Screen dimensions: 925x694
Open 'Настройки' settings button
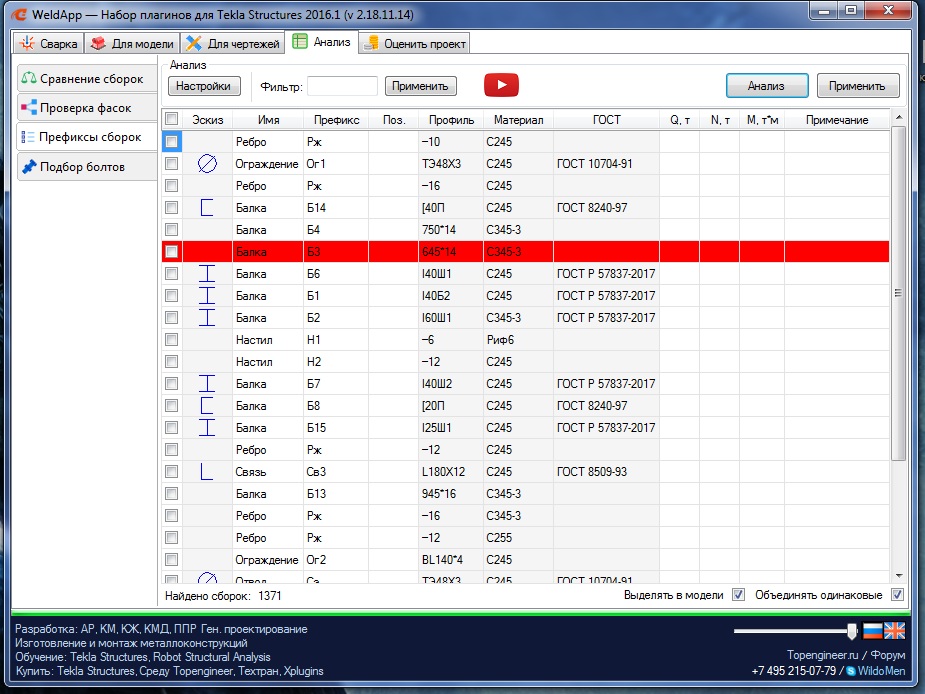click(x=204, y=86)
